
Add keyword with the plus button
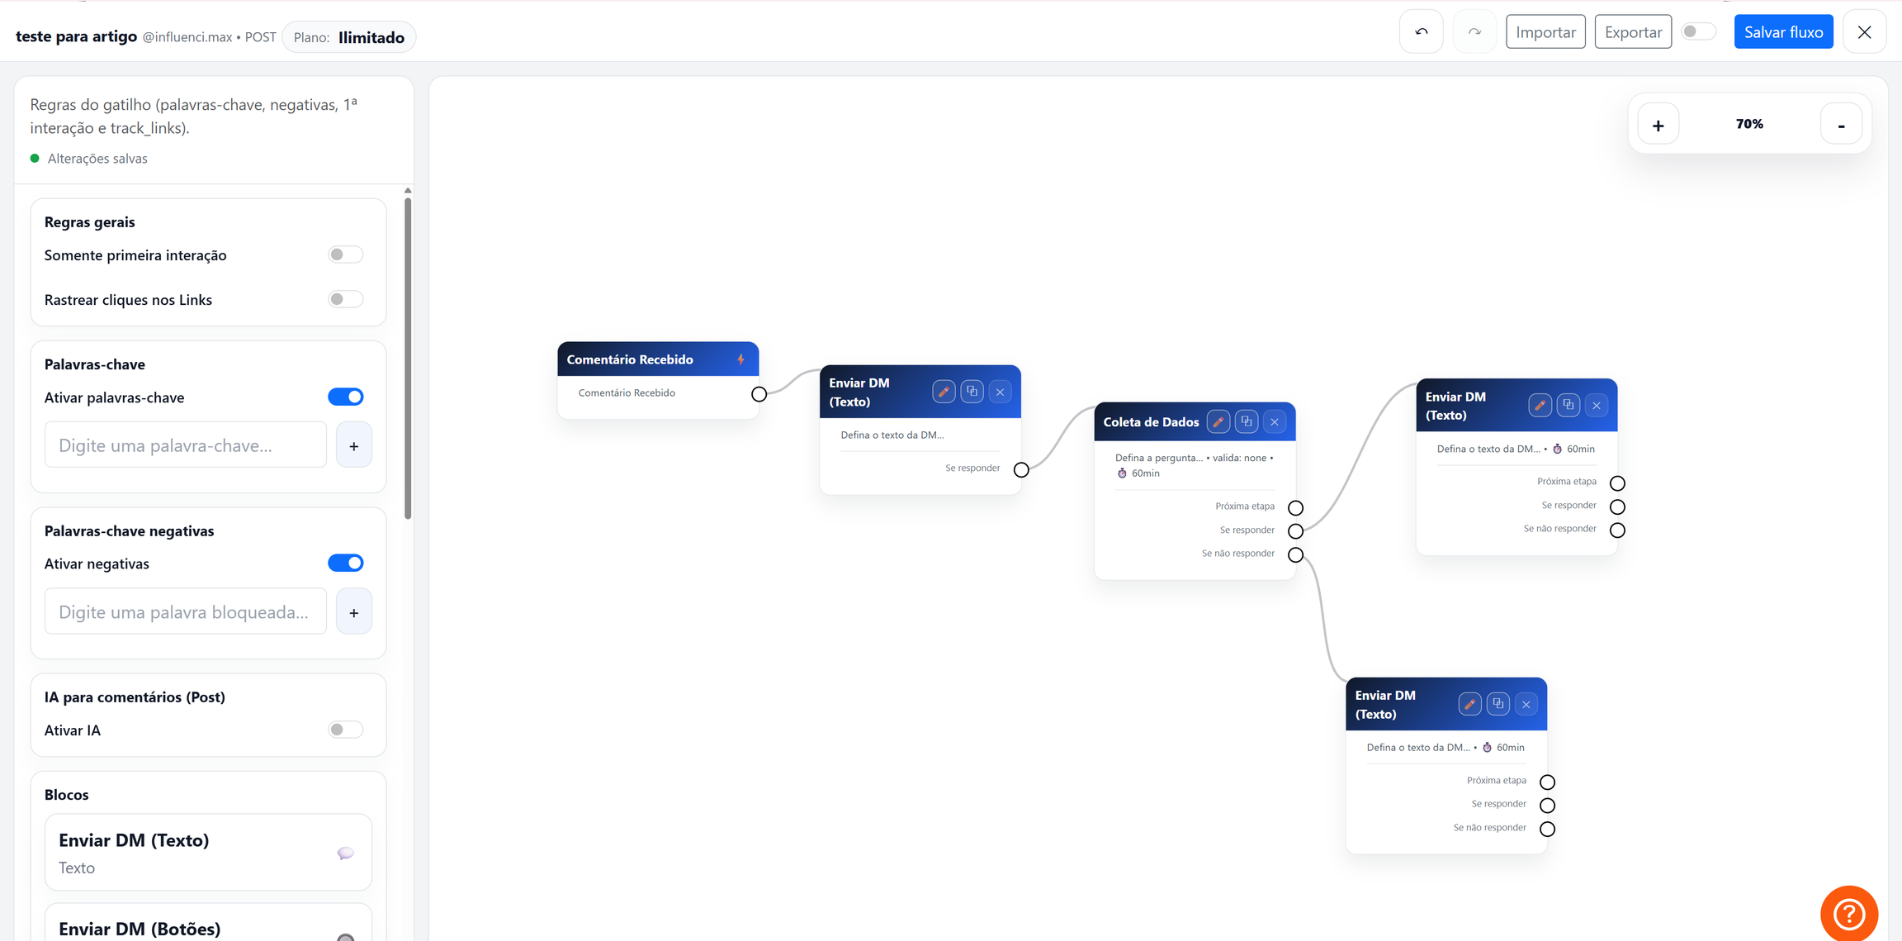tap(354, 445)
